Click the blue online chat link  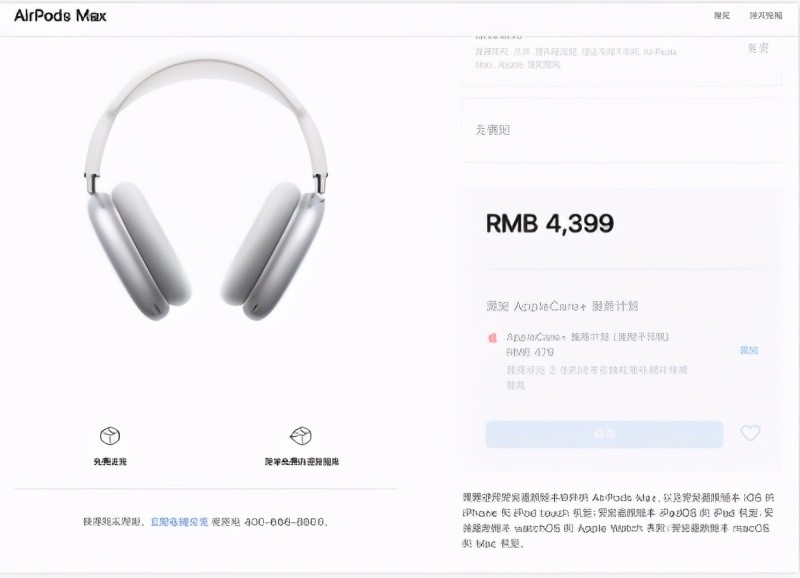coord(179,522)
